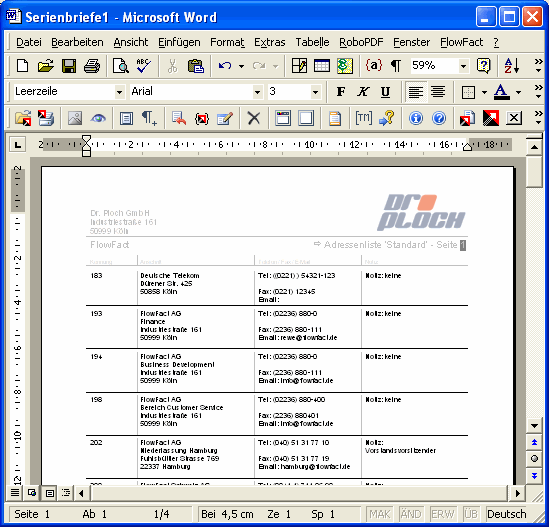The height and width of the screenshot is (527, 549).
Task: Click the vertical scrollbar thumb
Action: click(x=534, y=172)
